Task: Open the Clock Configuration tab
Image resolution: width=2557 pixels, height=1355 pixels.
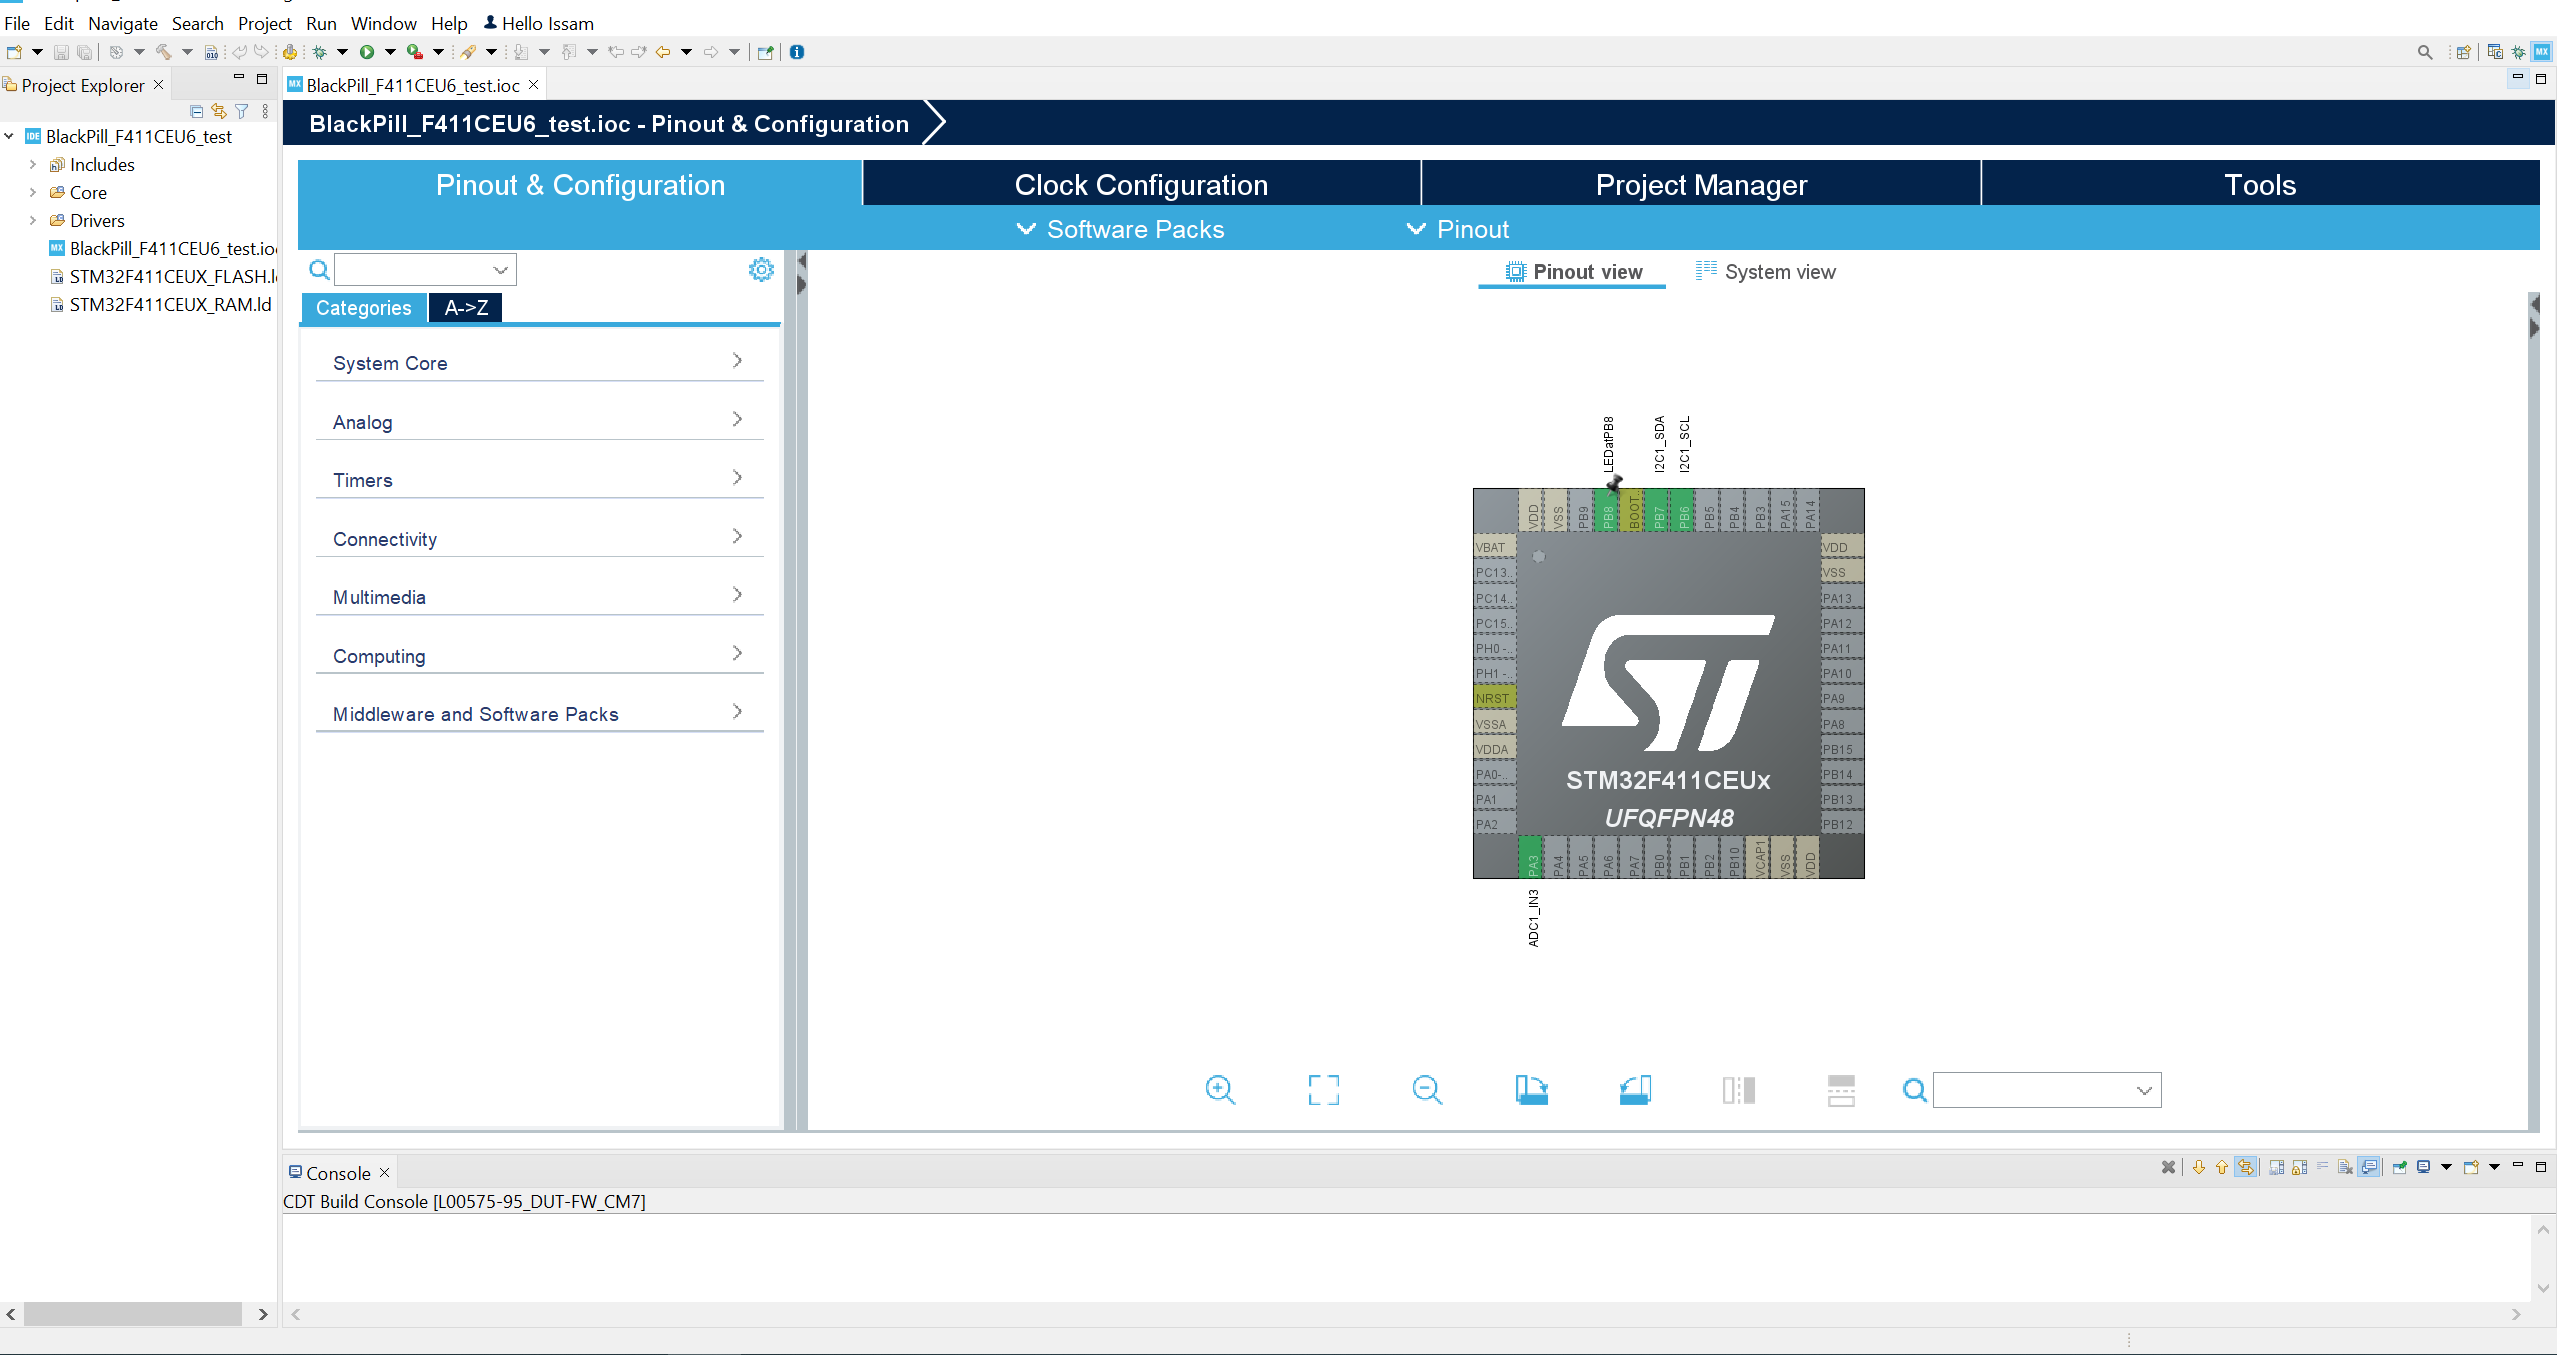Action: (x=1141, y=184)
